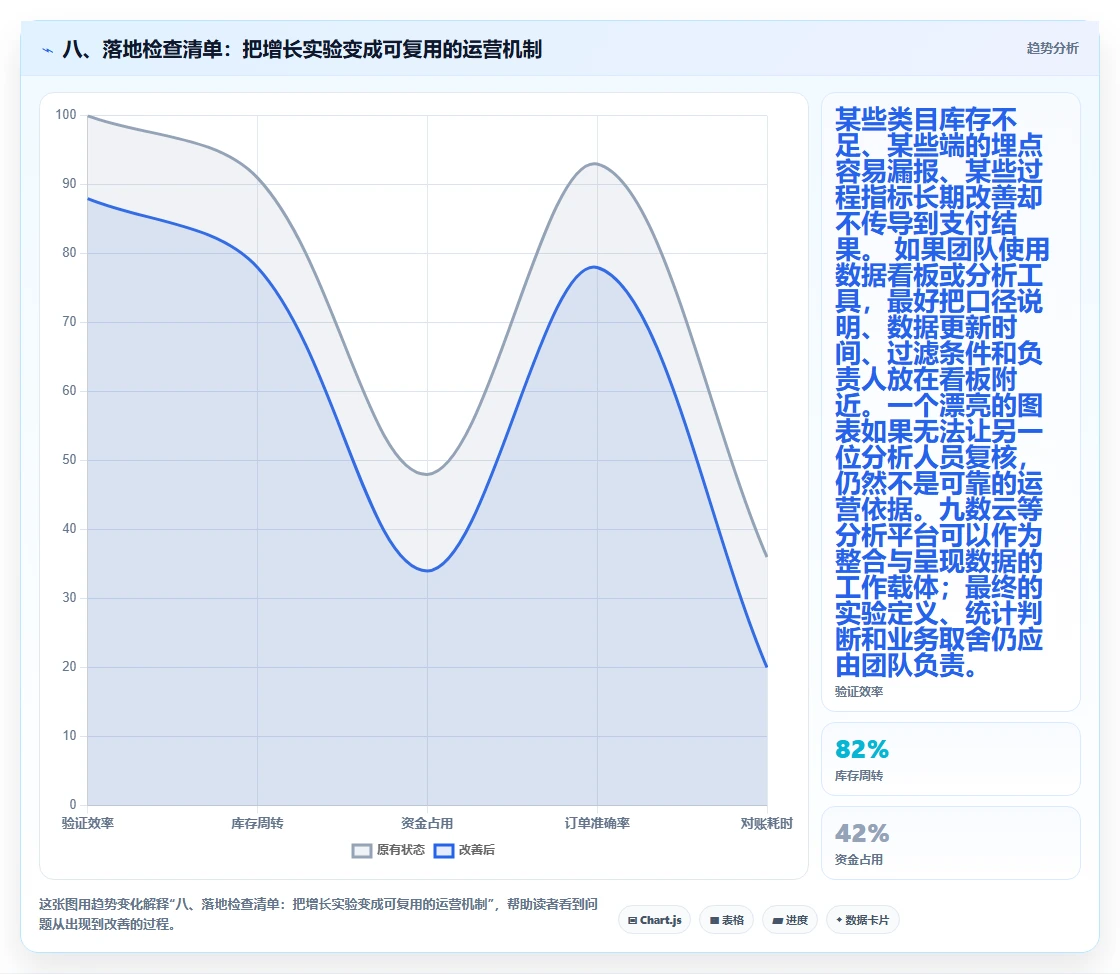Click the 趋势分析 label in header

pyautogui.click(x=1052, y=49)
